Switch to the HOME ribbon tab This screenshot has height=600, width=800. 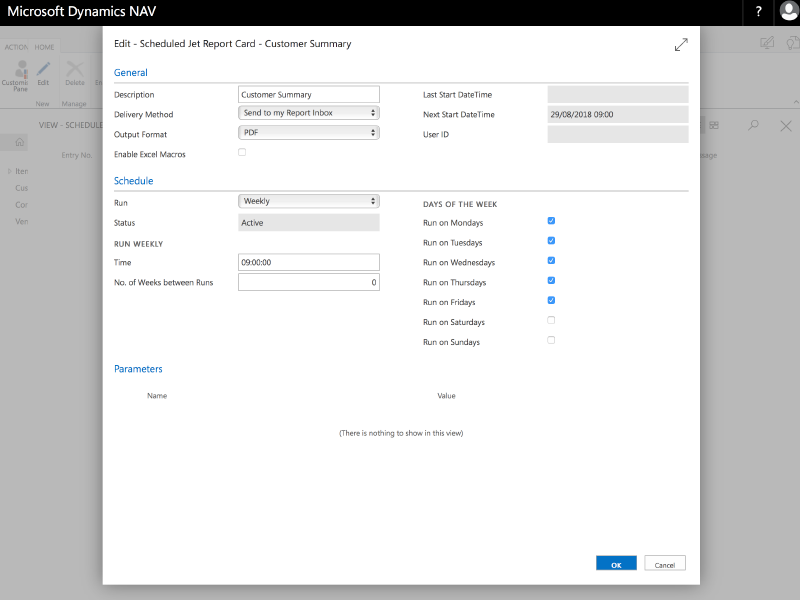[x=44, y=47]
